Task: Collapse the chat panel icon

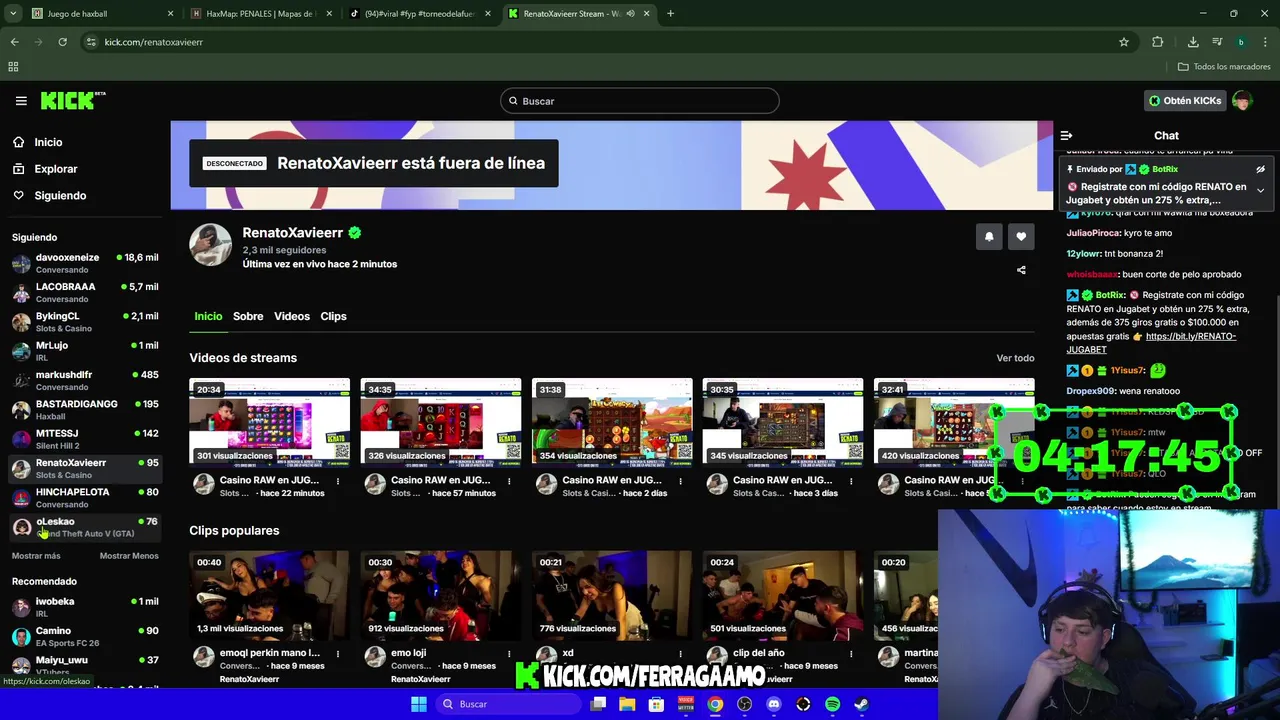Action: pyautogui.click(x=1066, y=135)
